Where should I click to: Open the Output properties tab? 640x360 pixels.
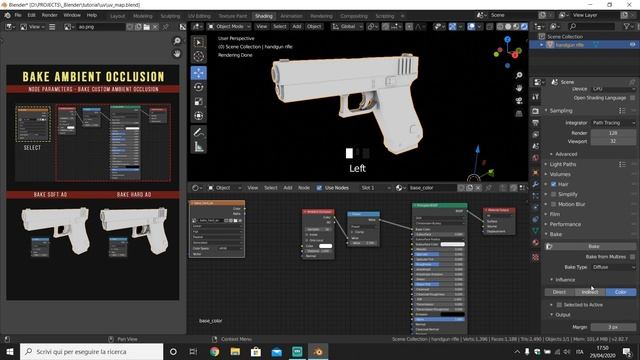[536, 123]
